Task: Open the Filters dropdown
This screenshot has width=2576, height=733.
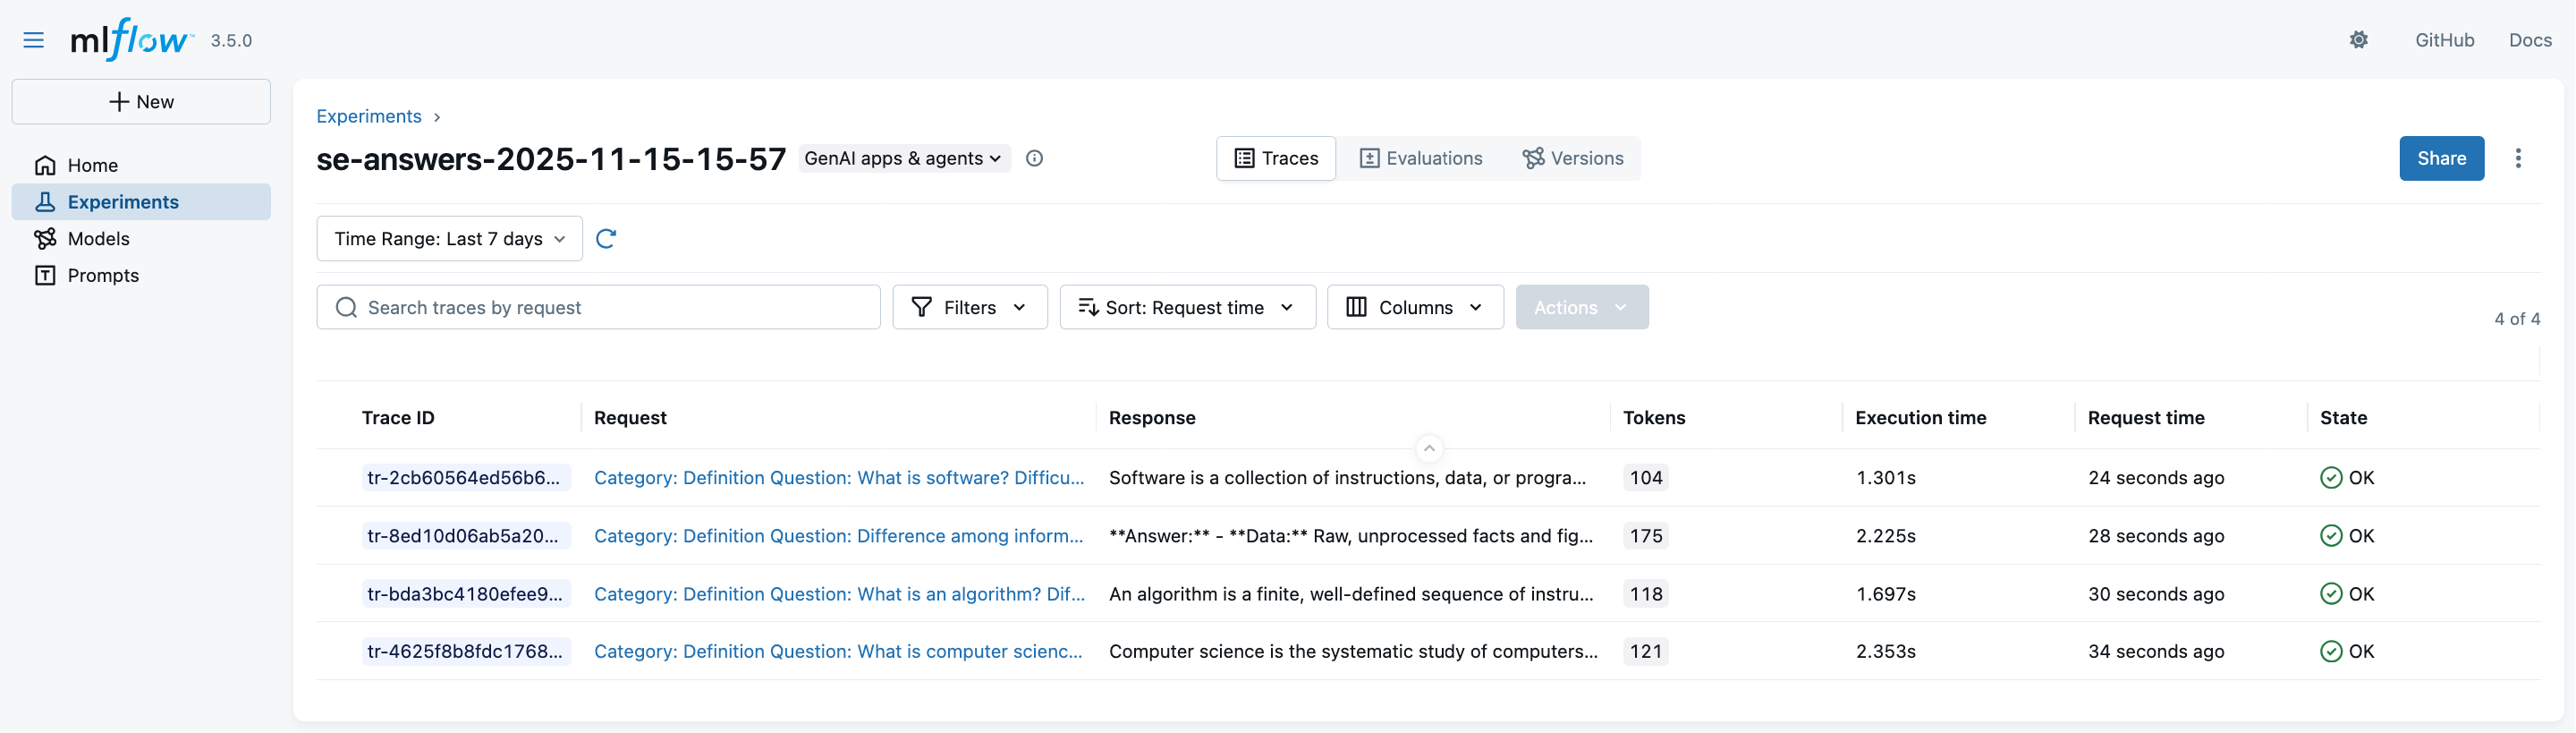Action: (969, 307)
